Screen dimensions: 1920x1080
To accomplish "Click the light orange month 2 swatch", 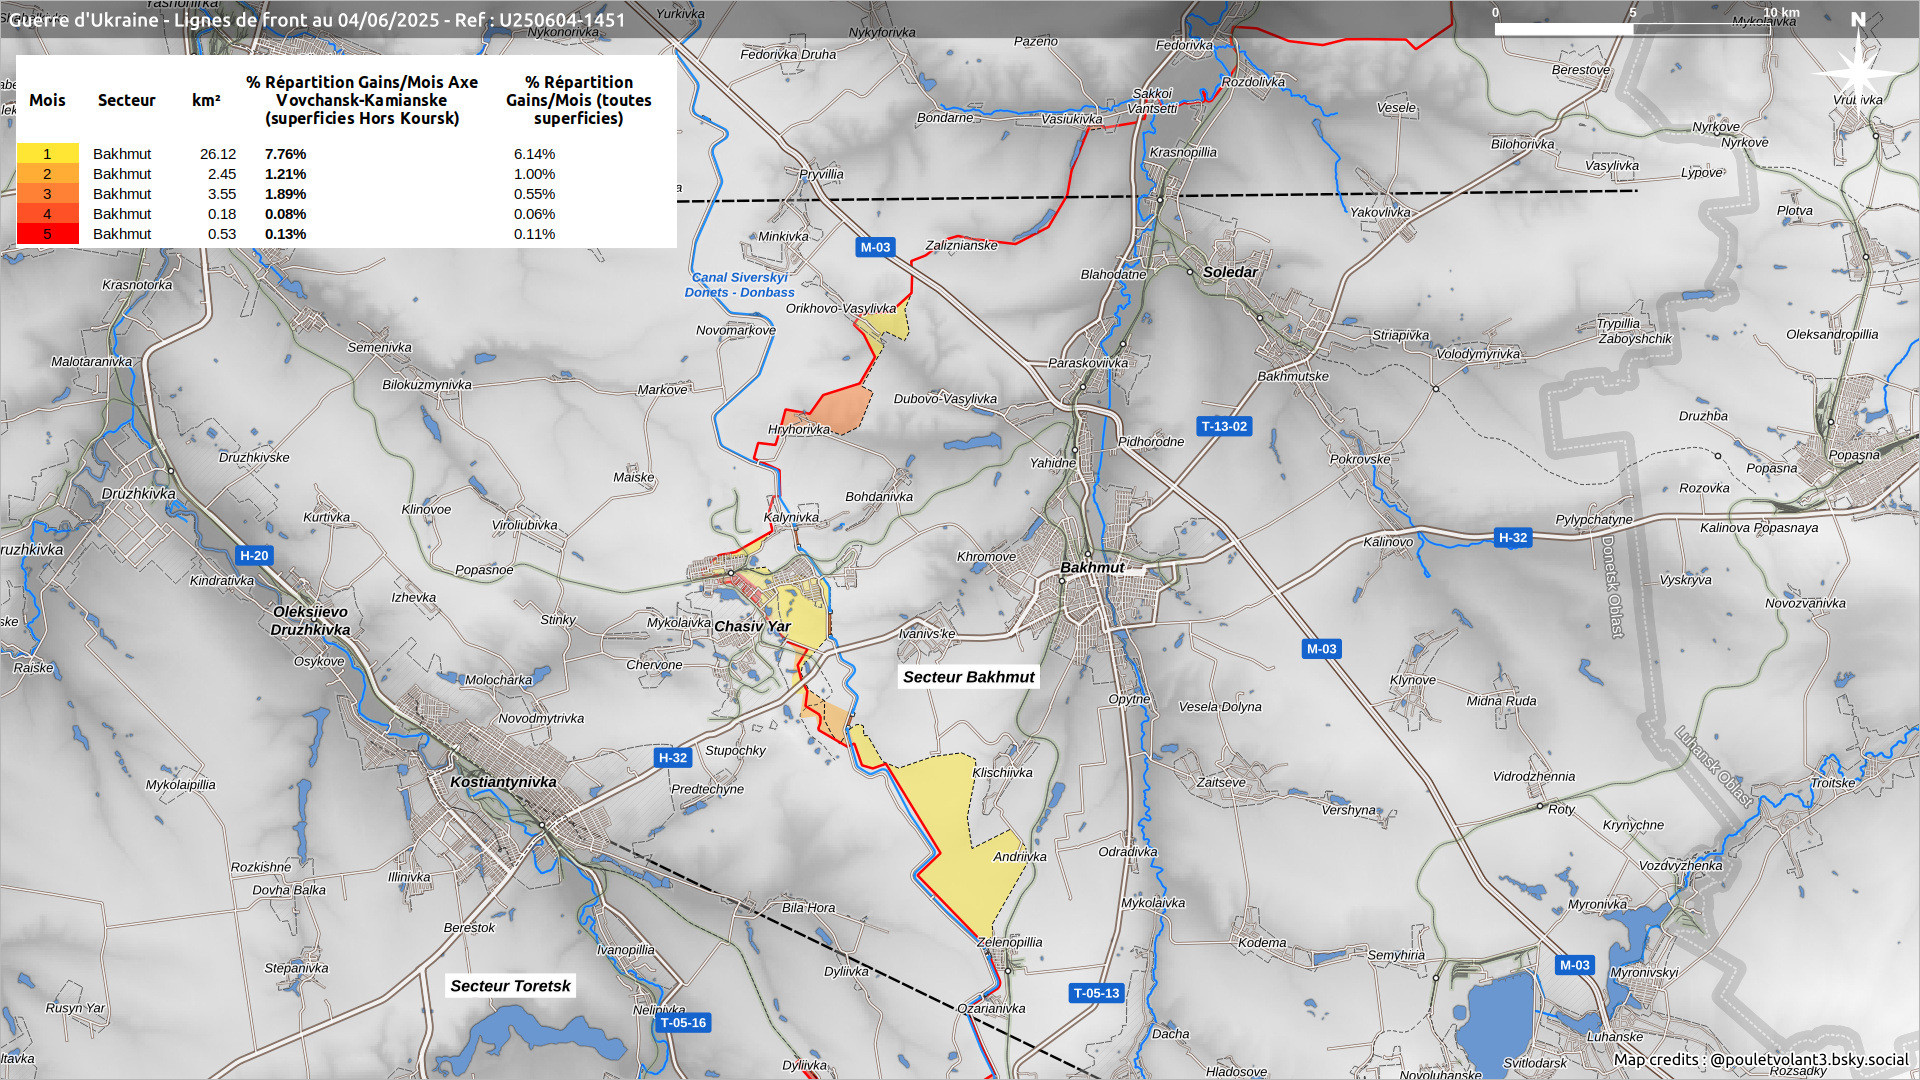I will (47, 173).
